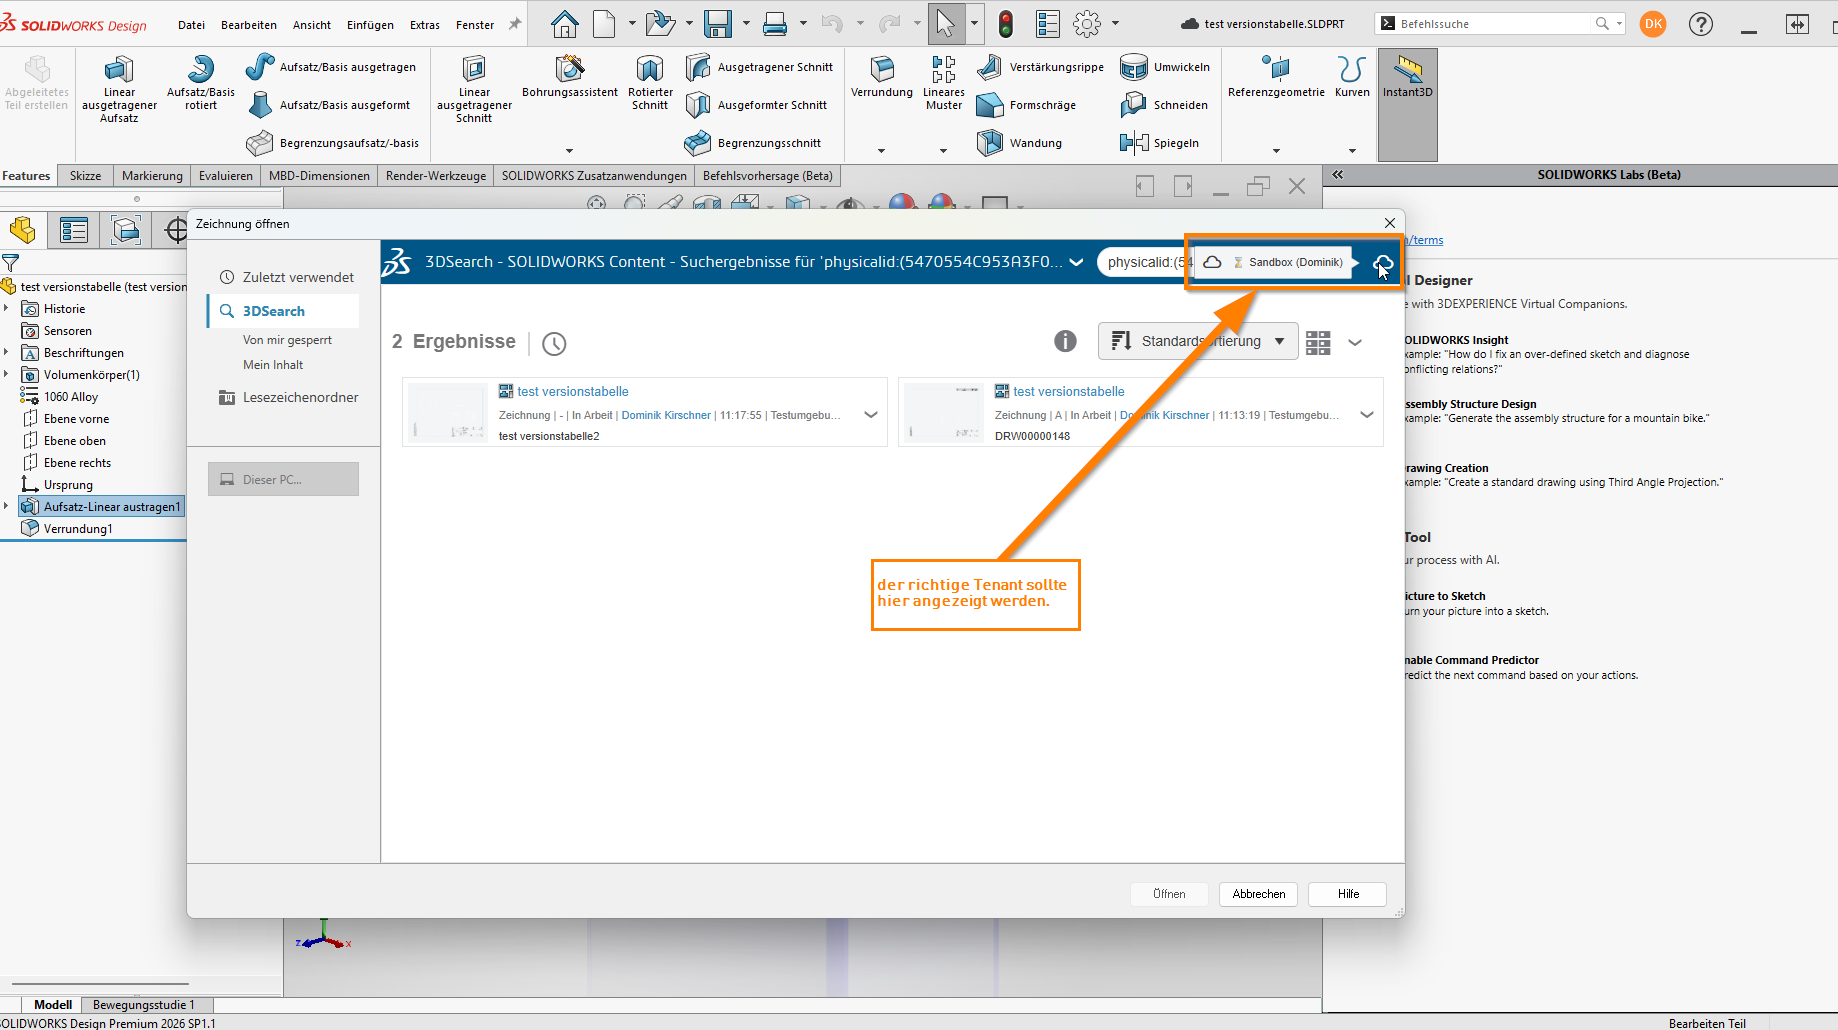1838x1030 pixels.
Task: Click the search history clock icon
Action: pos(554,344)
